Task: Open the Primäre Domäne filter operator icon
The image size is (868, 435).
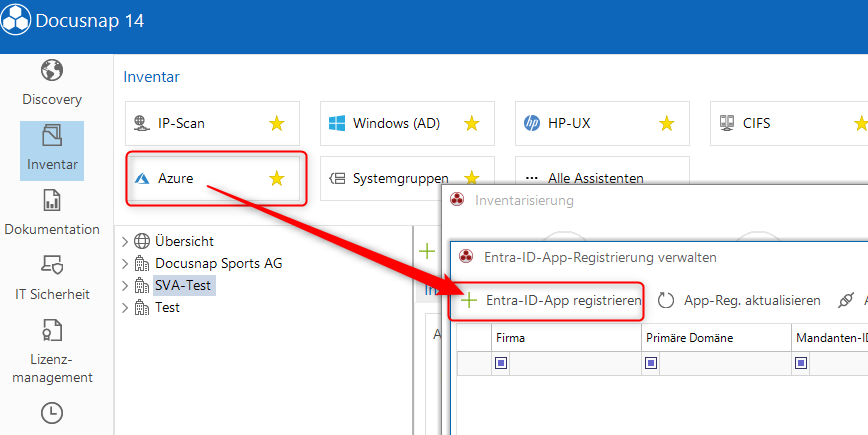Action: (x=651, y=363)
